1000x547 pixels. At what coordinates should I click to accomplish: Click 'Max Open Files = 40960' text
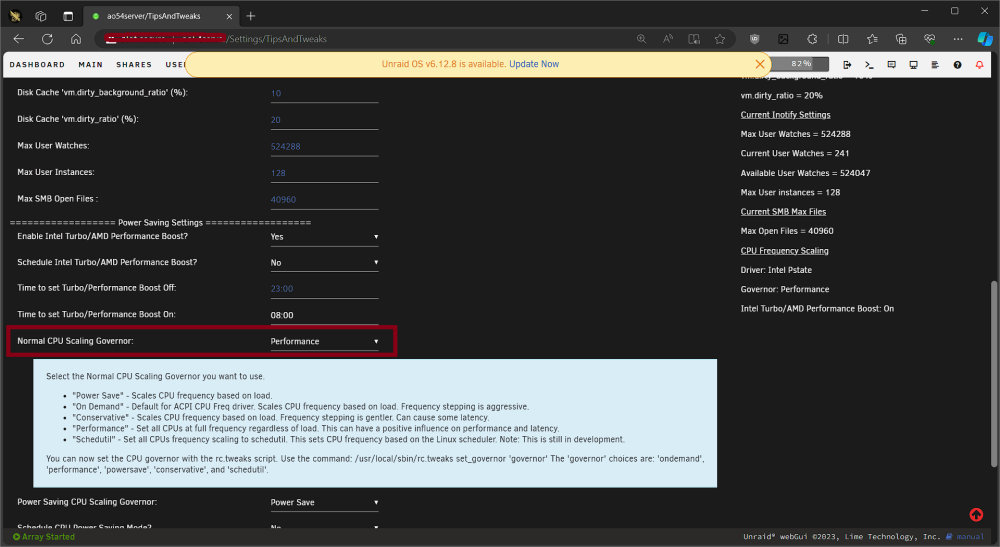point(786,231)
